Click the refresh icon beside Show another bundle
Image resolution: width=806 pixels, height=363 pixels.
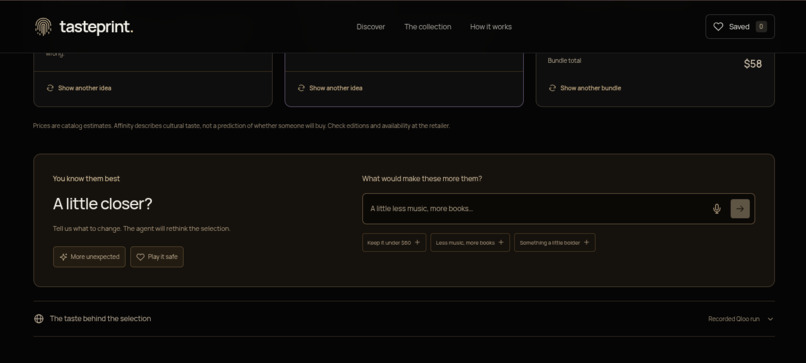(x=552, y=88)
